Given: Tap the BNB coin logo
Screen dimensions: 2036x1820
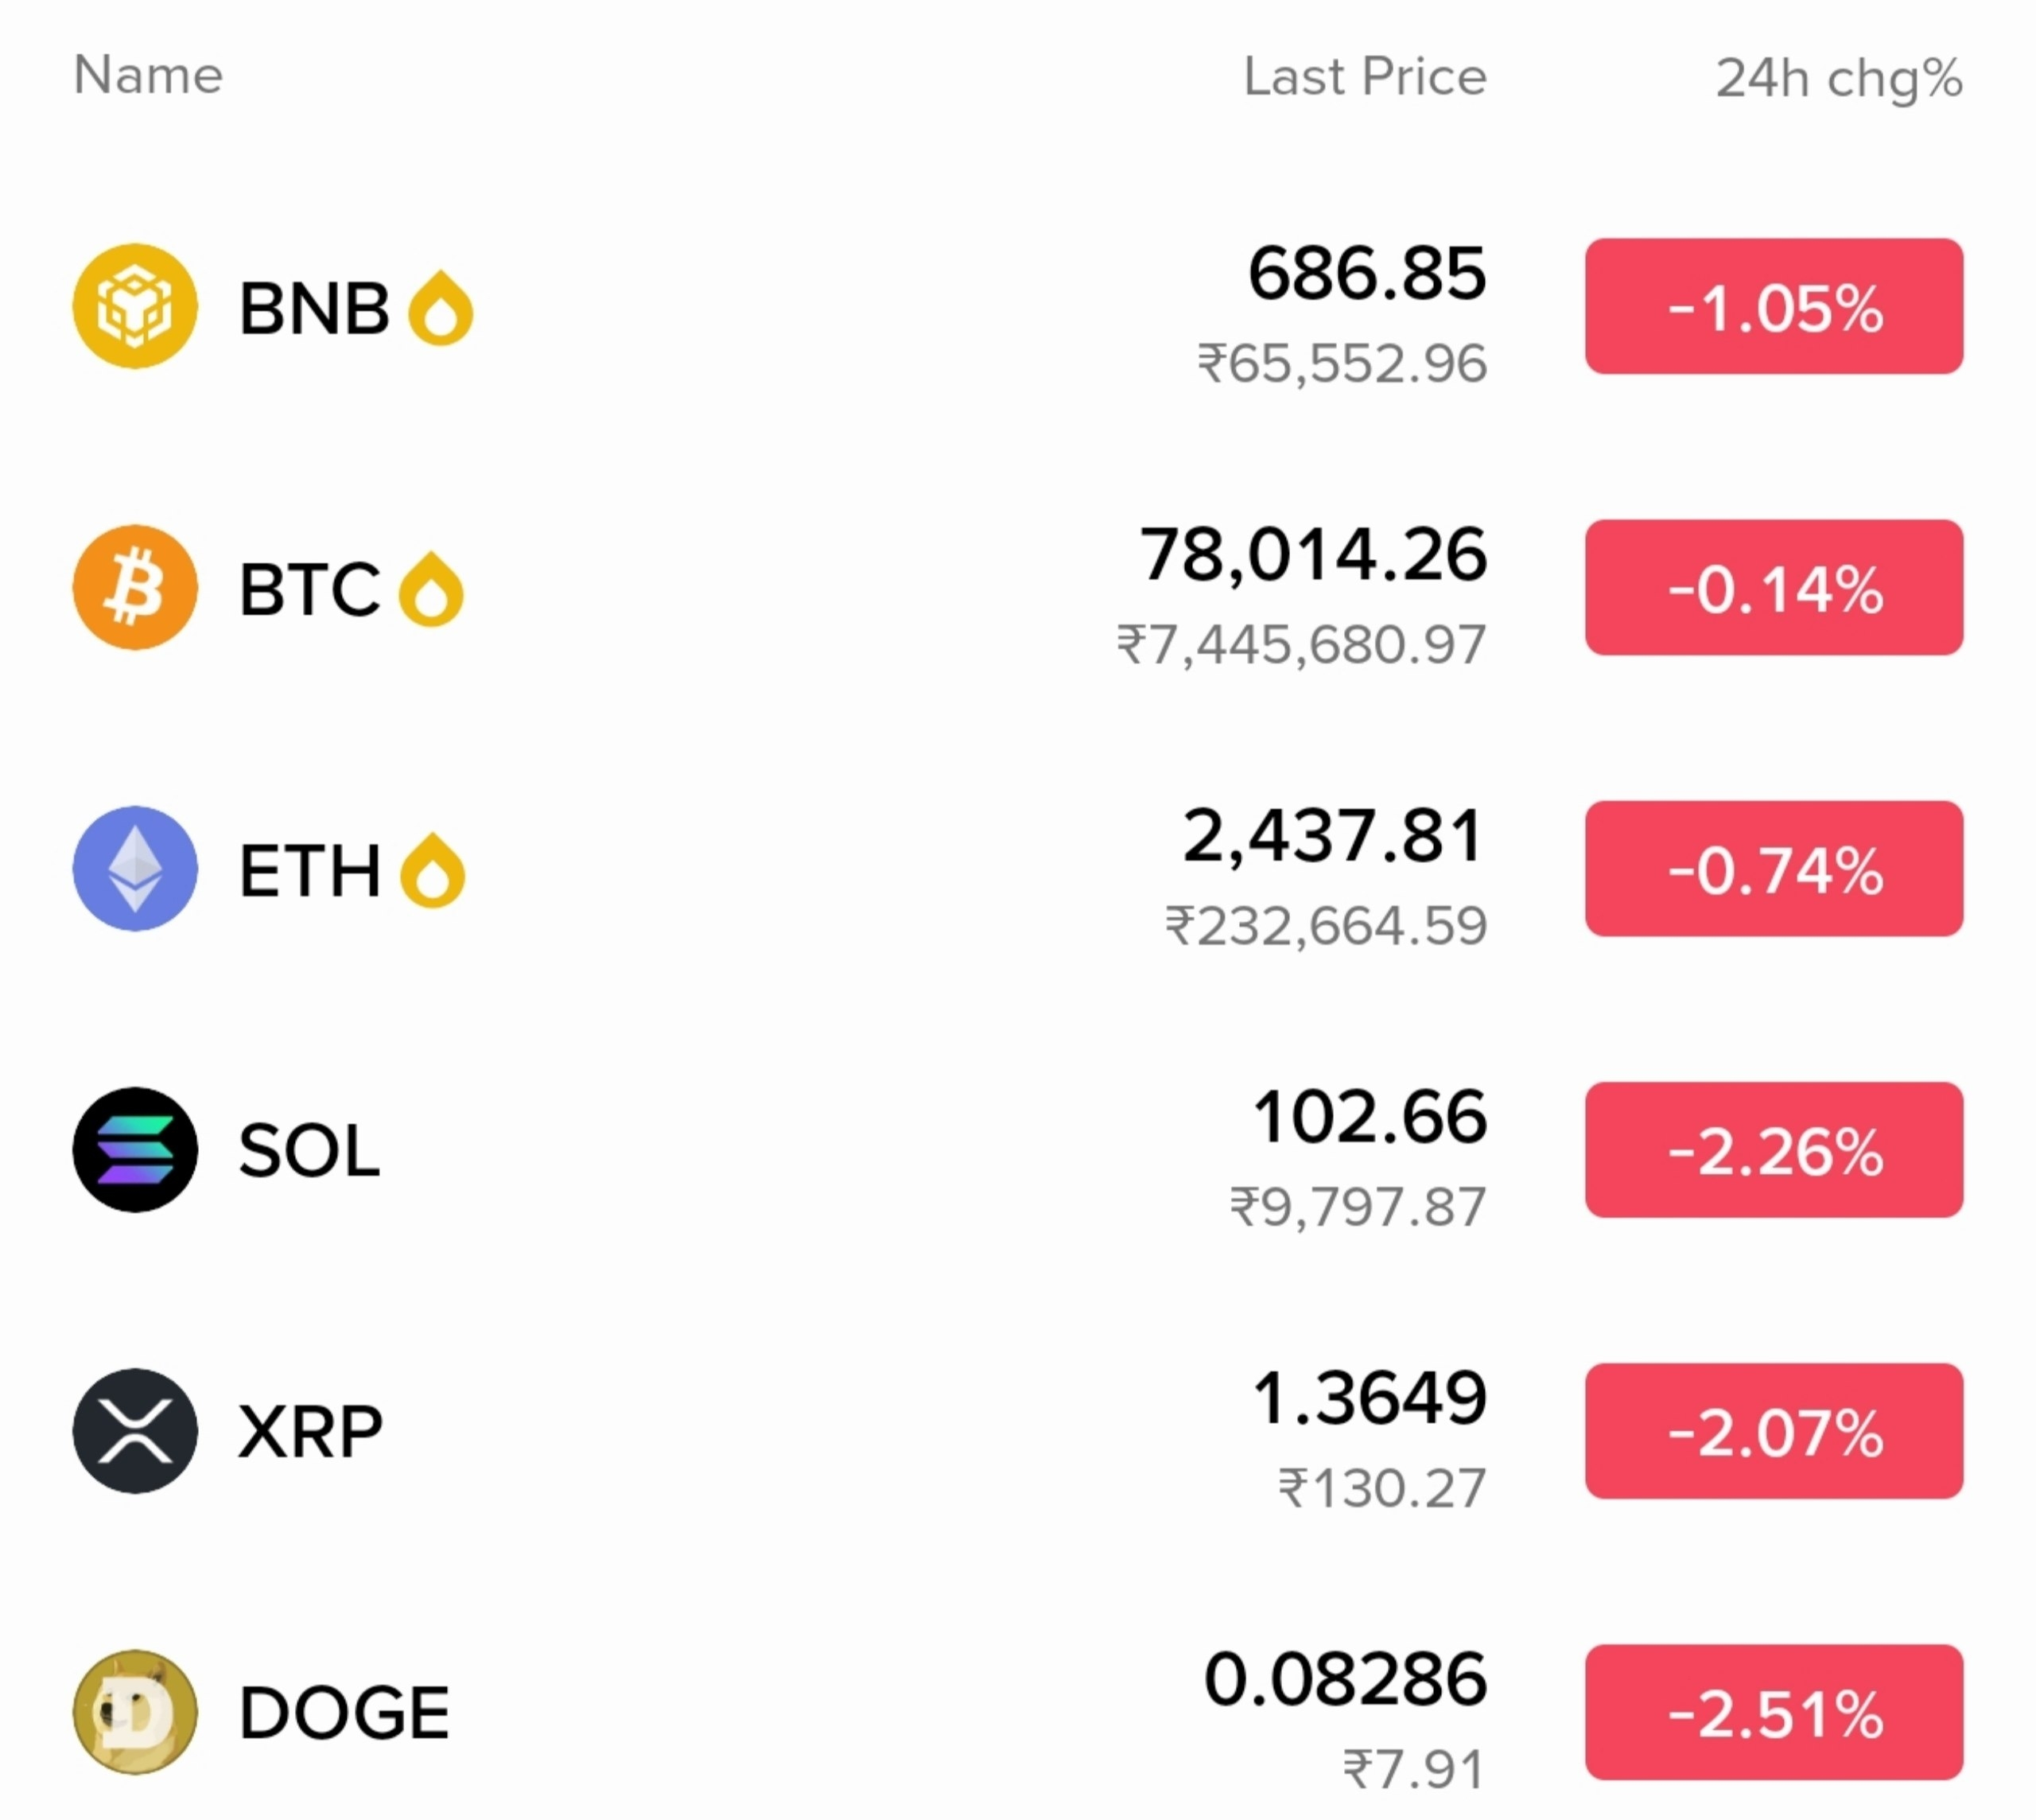Looking at the screenshot, I should coord(135,306).
